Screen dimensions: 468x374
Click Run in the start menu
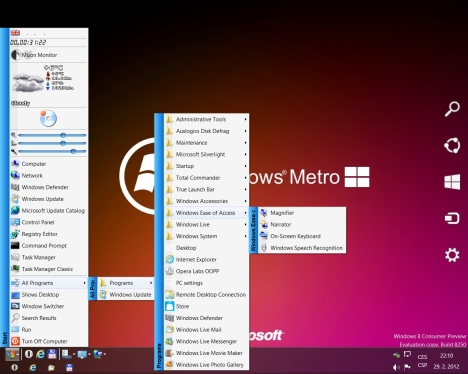point(49,329)
